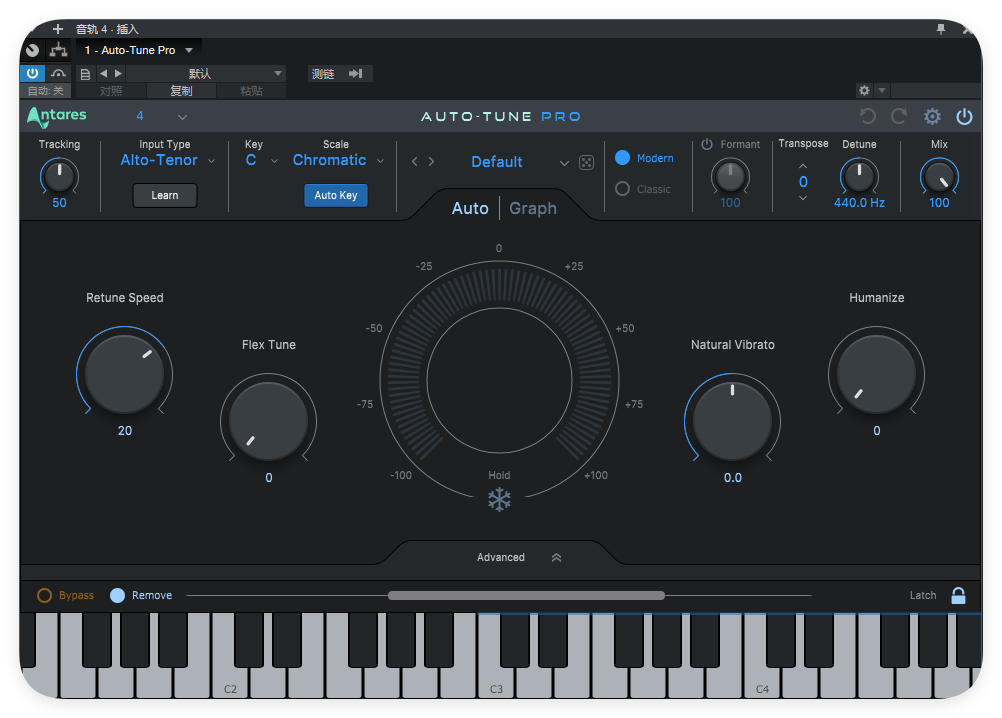Click the Retune Speed value 20

125,431
